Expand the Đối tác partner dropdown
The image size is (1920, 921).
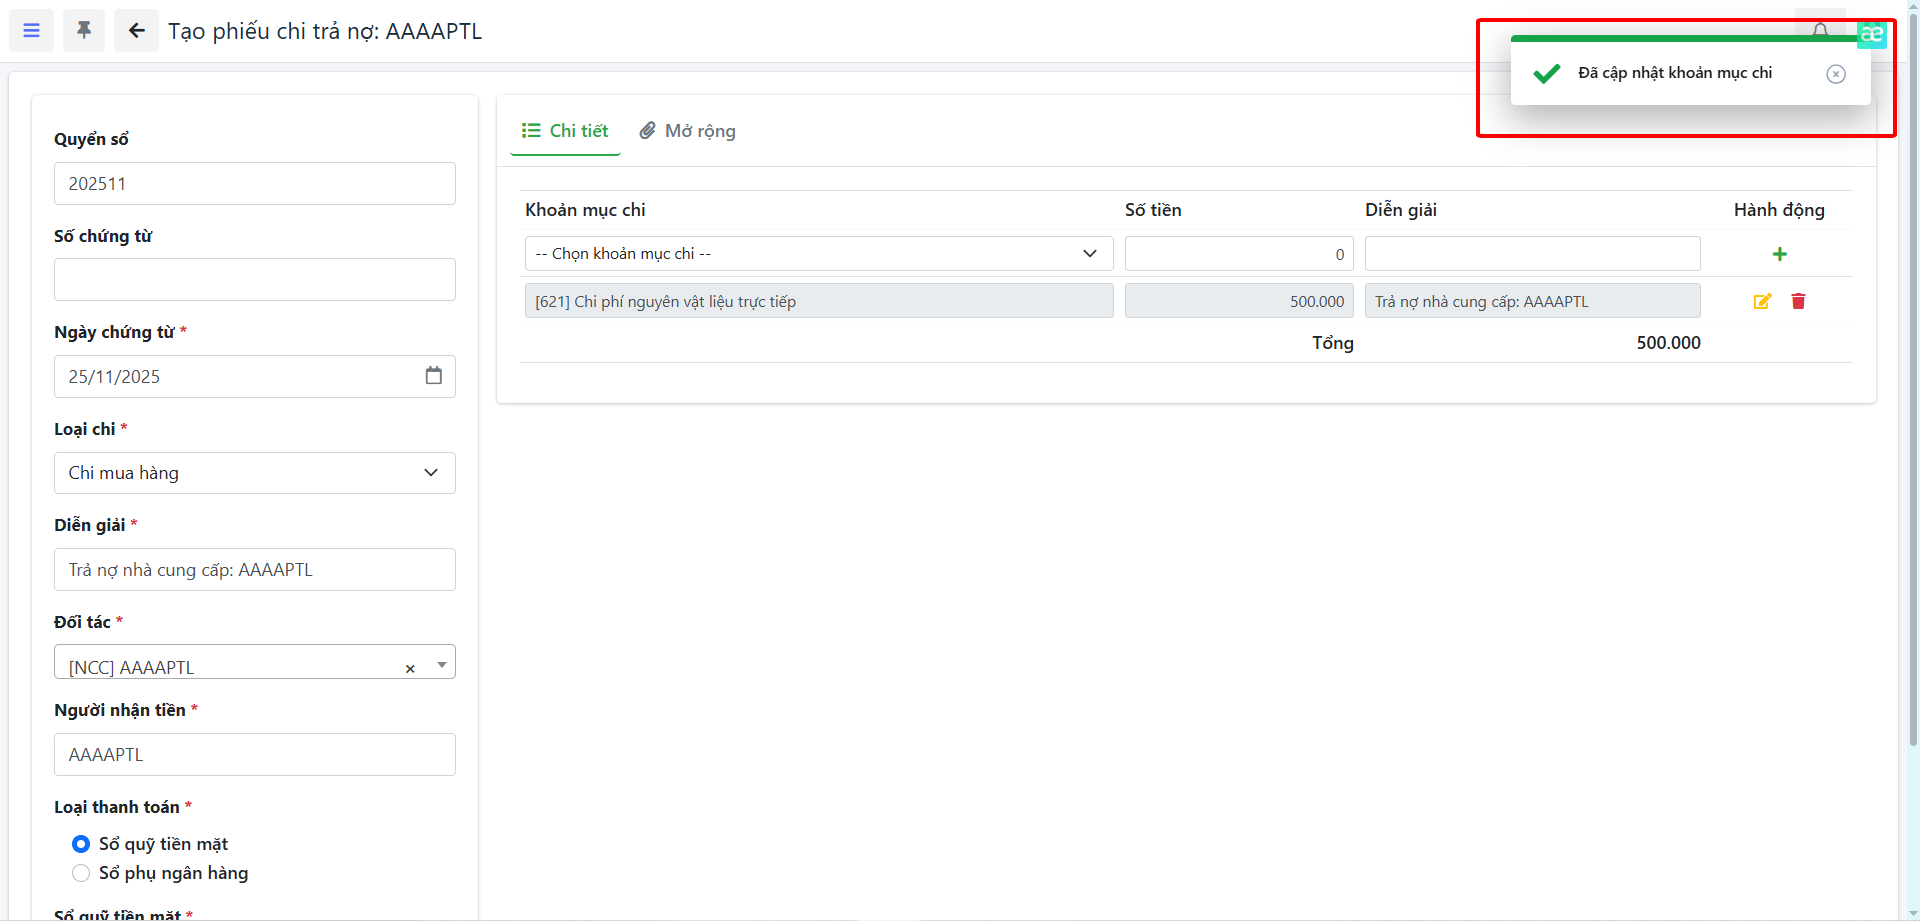pyautogui.click(x=441, y=665)
